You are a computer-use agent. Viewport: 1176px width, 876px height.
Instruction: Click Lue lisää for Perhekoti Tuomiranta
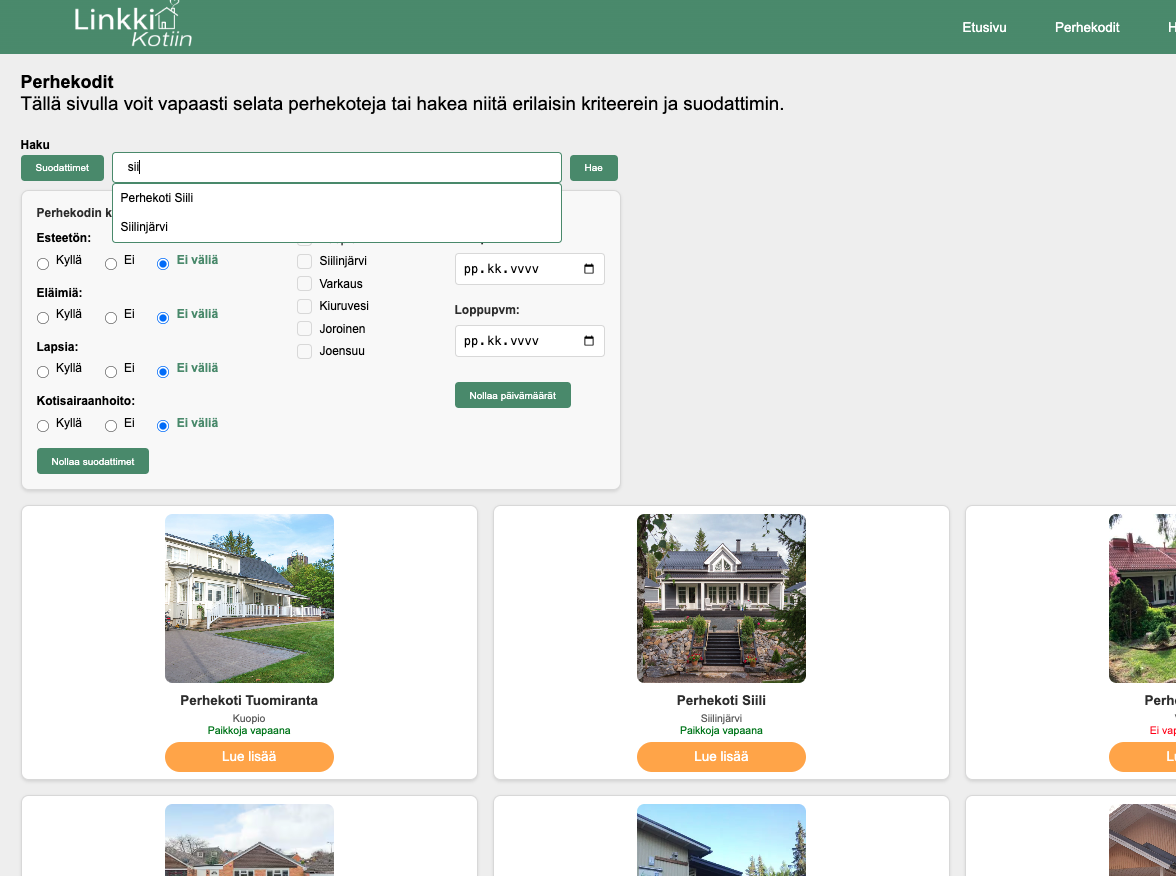(x=249, y=757)
